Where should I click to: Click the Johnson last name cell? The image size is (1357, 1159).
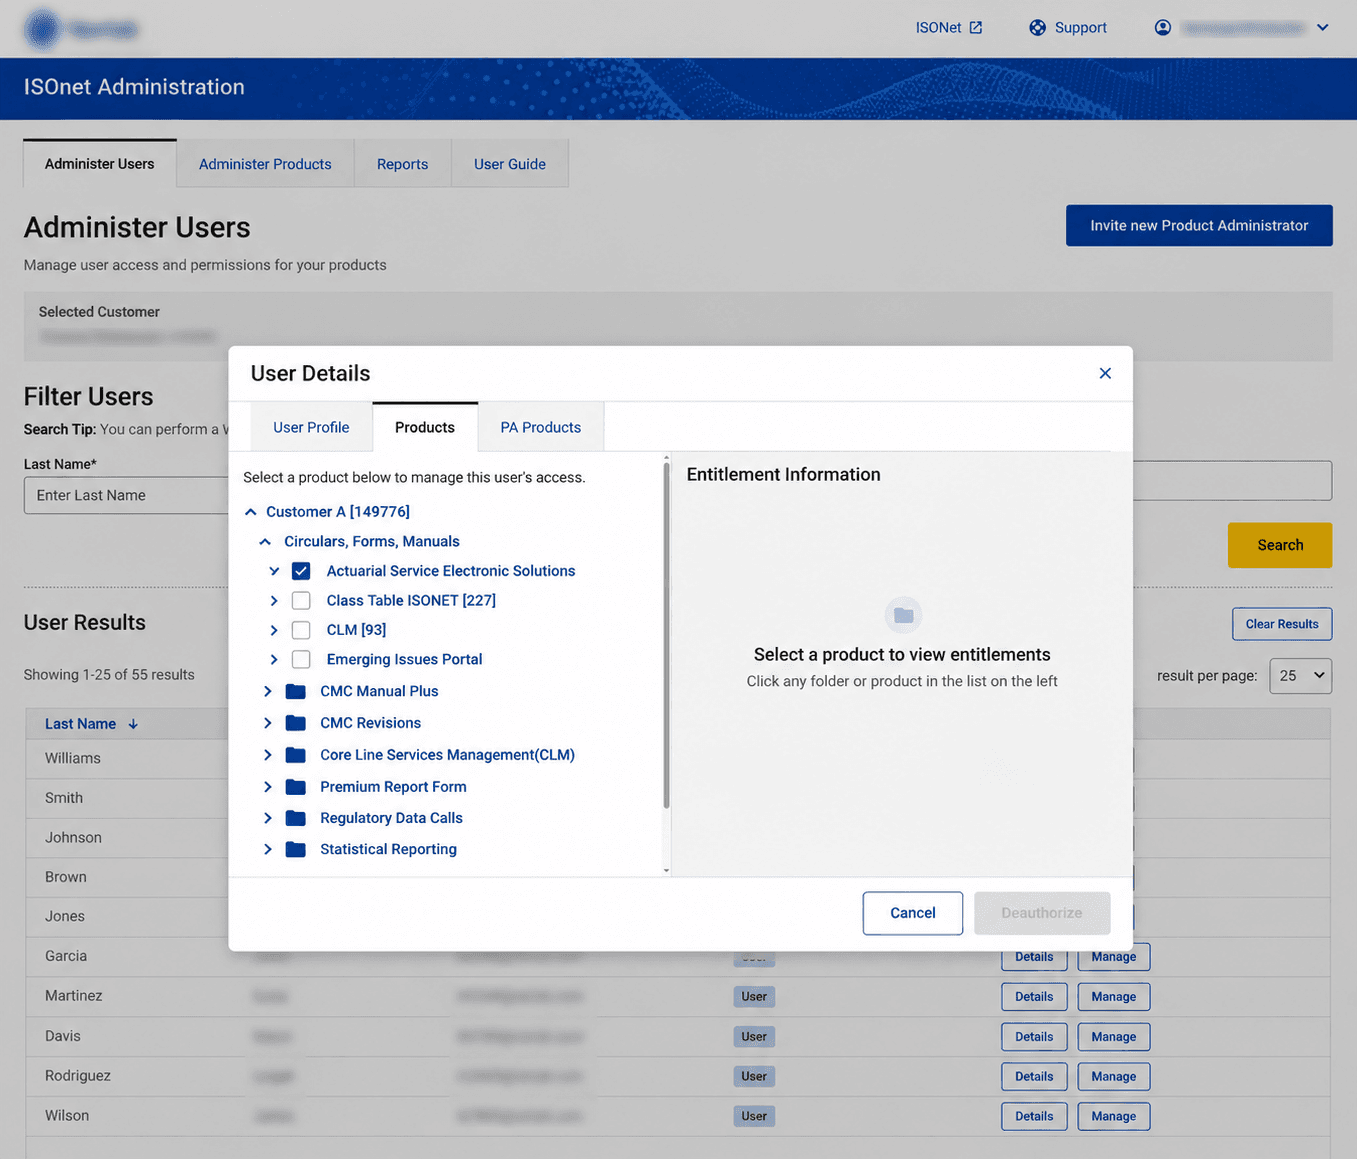coord(73,837)
